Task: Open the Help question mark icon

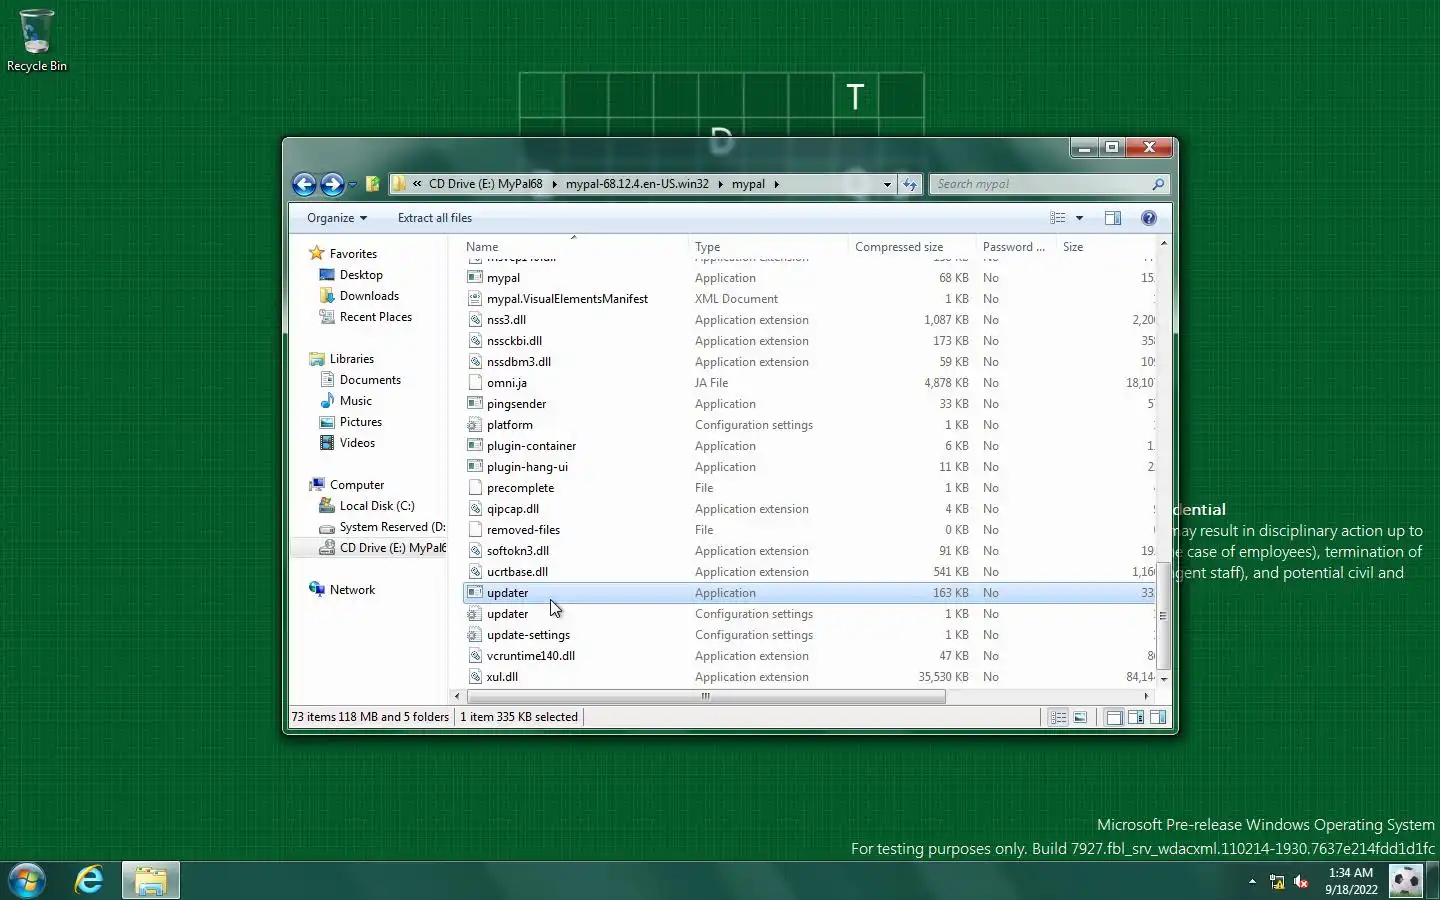Action: tap(1149, 218)
